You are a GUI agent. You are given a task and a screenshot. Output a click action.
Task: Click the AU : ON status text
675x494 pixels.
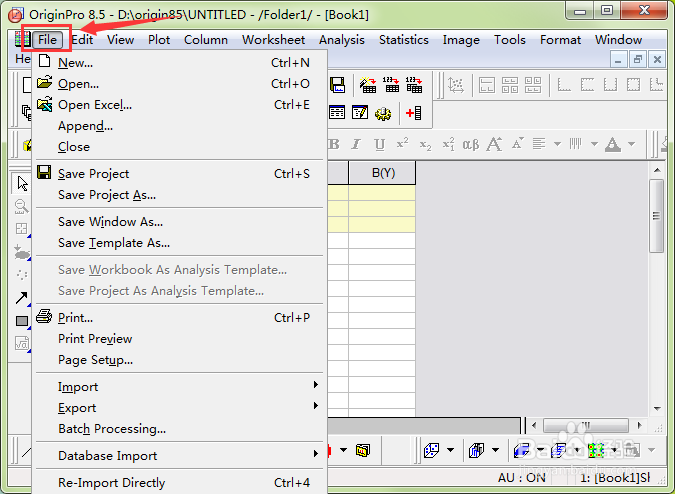pyautogui.click(x=522, y=478)
